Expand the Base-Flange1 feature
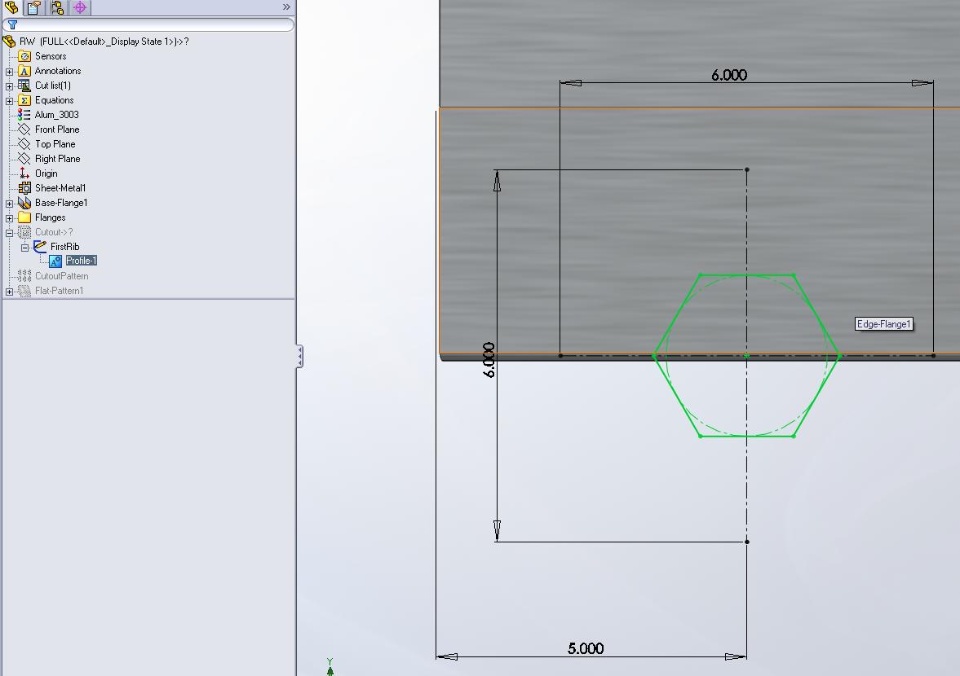Image resolution: width=960 pixels, height=676 pixels. [x=9, y=204]
